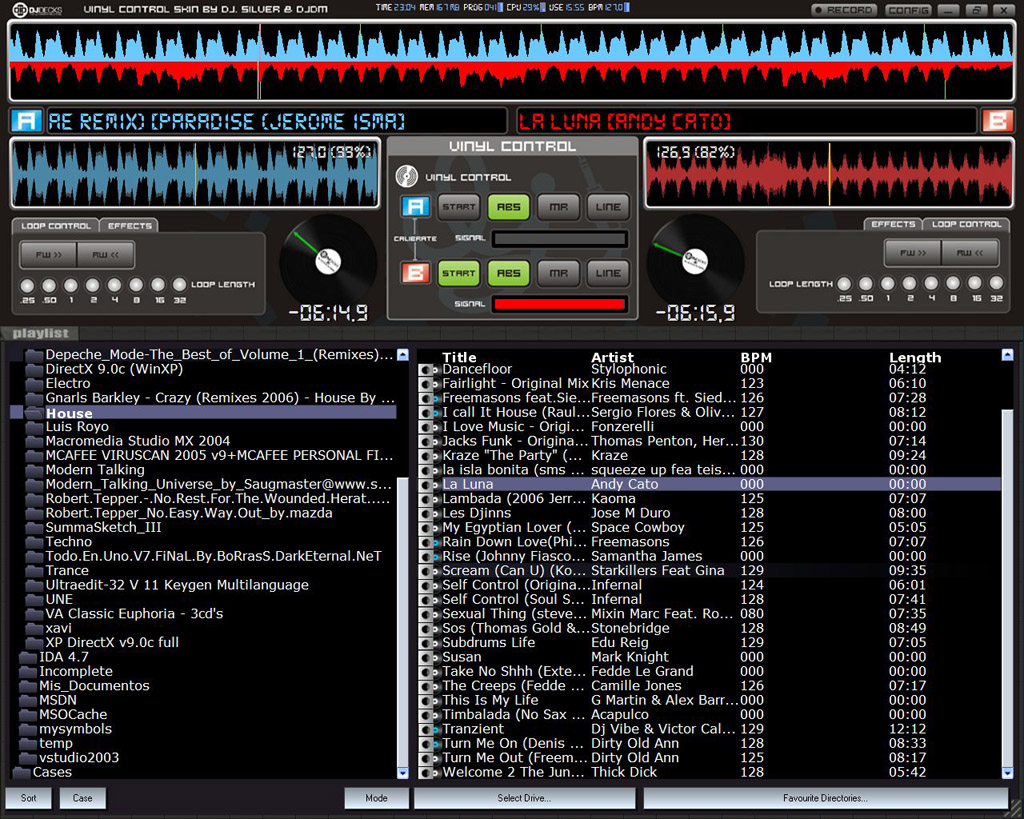
Task: Toggle deck B LINE button
Action: point(608,274)
